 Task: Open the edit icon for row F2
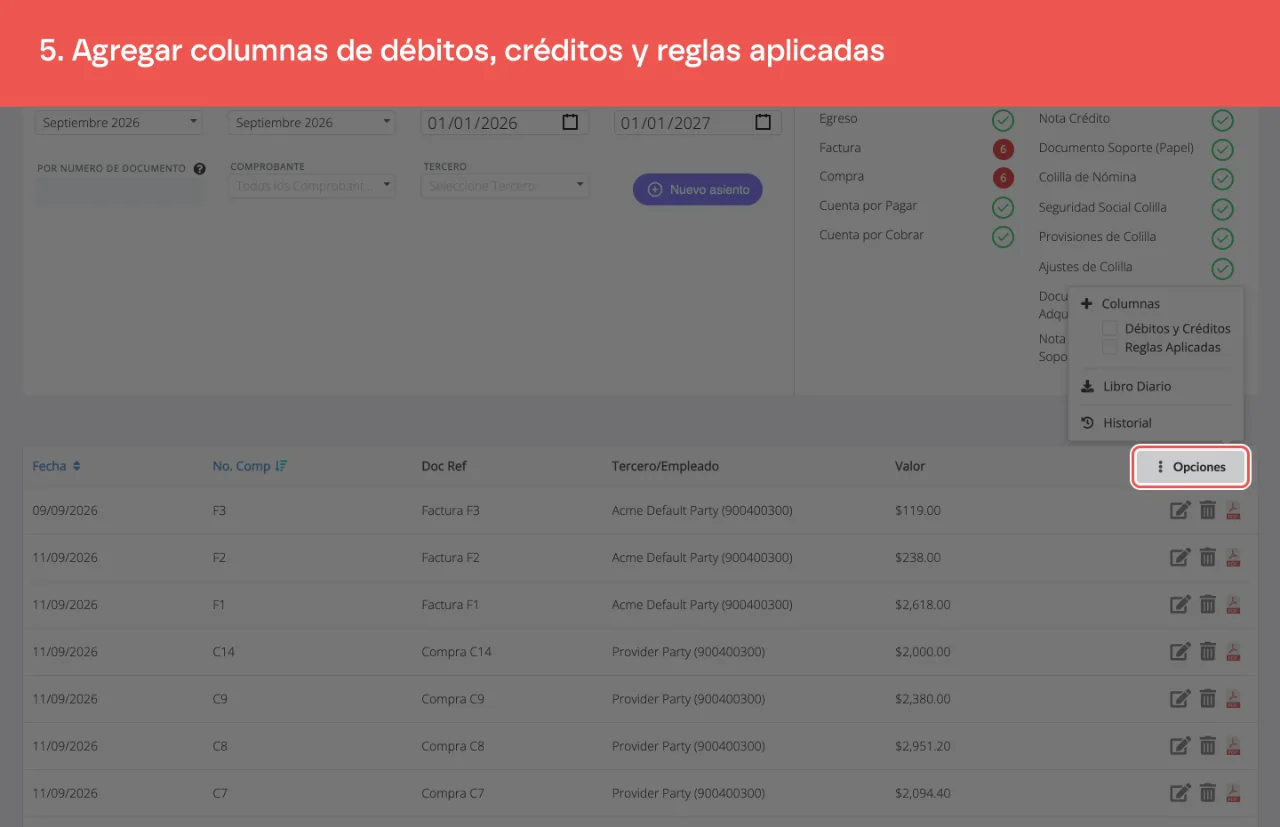tap(1180, 557)
